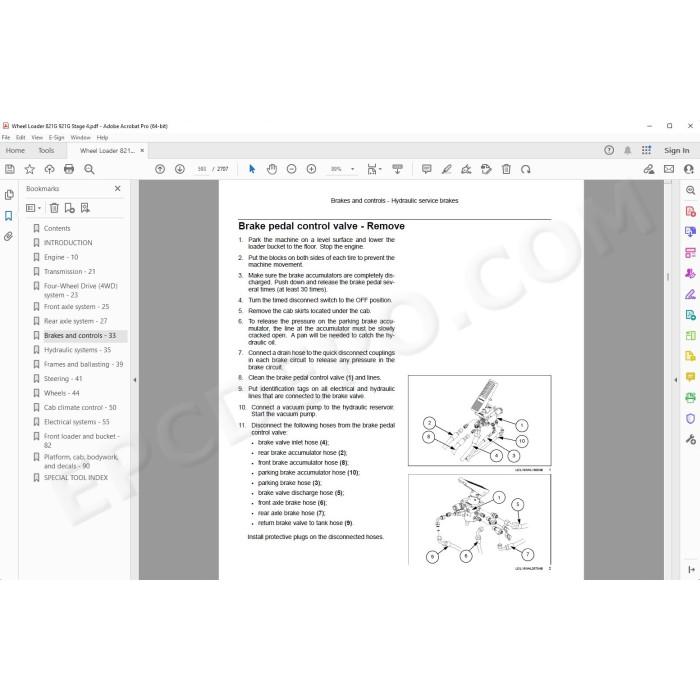
Task: Click the upload to cloud icon
Action: 49,169
